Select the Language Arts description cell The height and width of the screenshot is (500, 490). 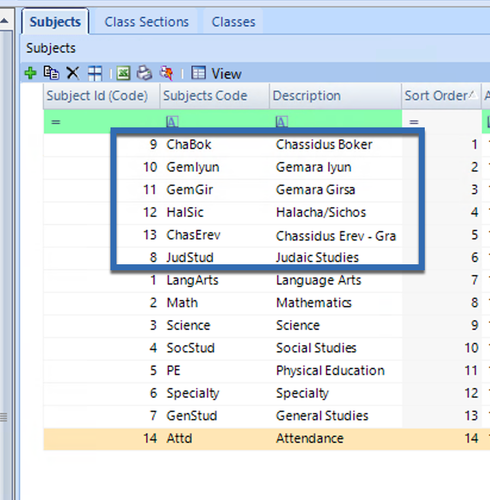click(x=335, y=280)
